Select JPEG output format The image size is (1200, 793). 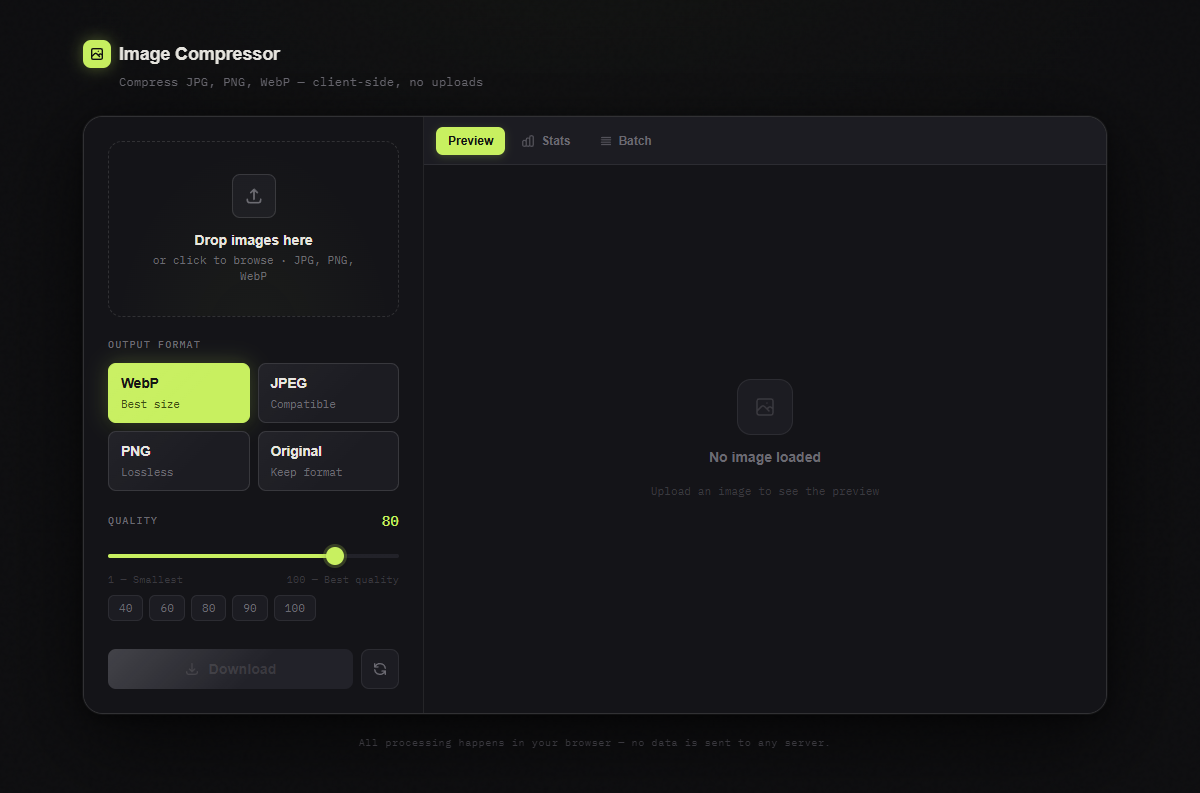[328, 393]
